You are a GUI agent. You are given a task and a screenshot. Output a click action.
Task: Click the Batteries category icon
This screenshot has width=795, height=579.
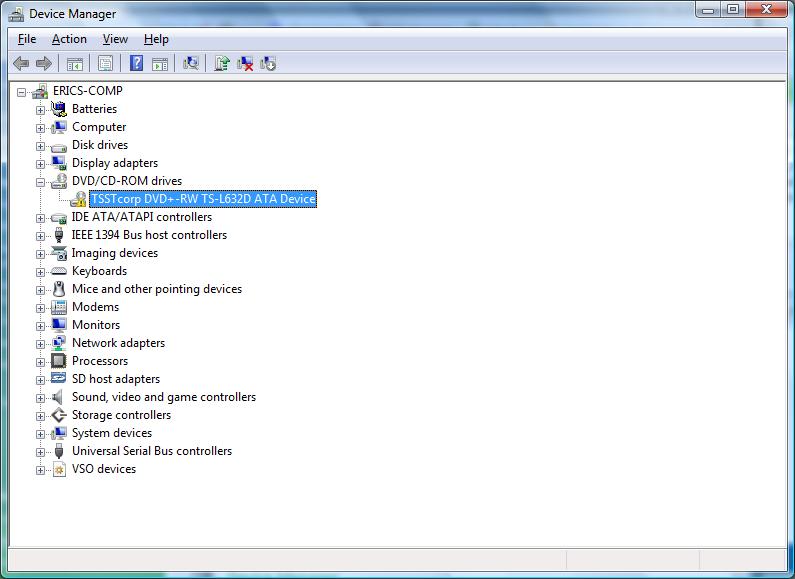59,109
